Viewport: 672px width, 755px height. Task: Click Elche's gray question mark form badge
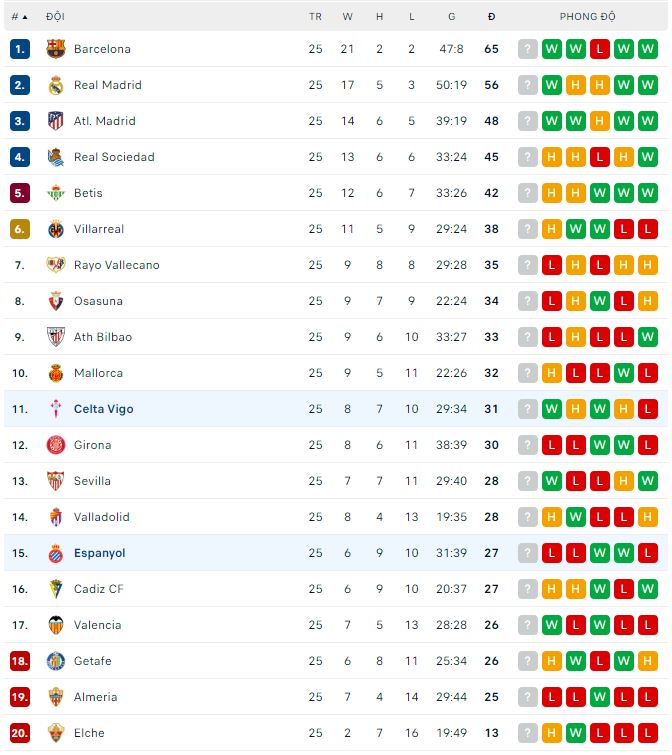click(528, 733)
